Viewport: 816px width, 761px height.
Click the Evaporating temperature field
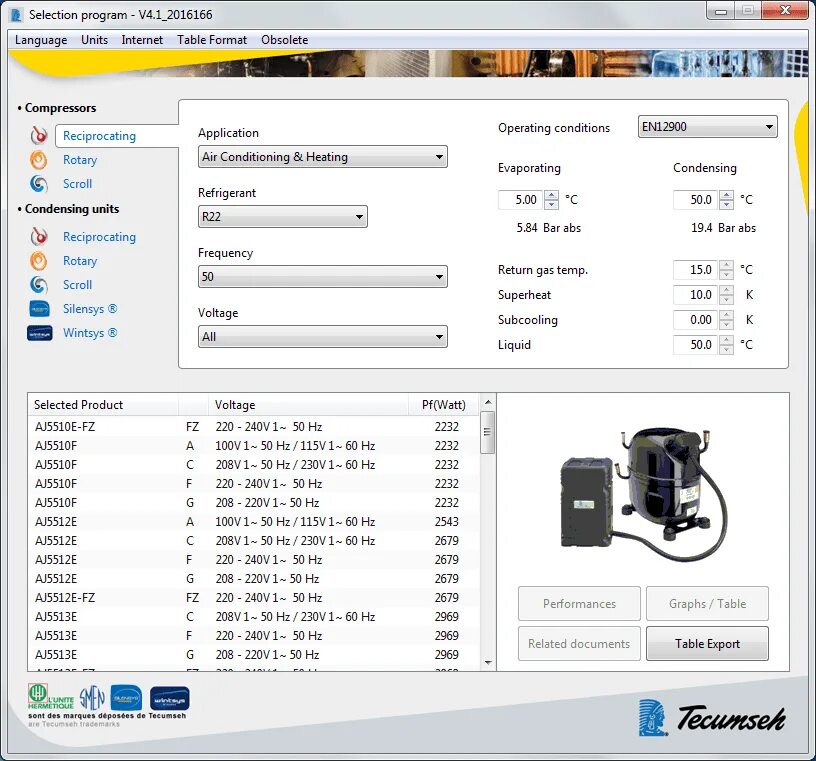coord(521,200)
